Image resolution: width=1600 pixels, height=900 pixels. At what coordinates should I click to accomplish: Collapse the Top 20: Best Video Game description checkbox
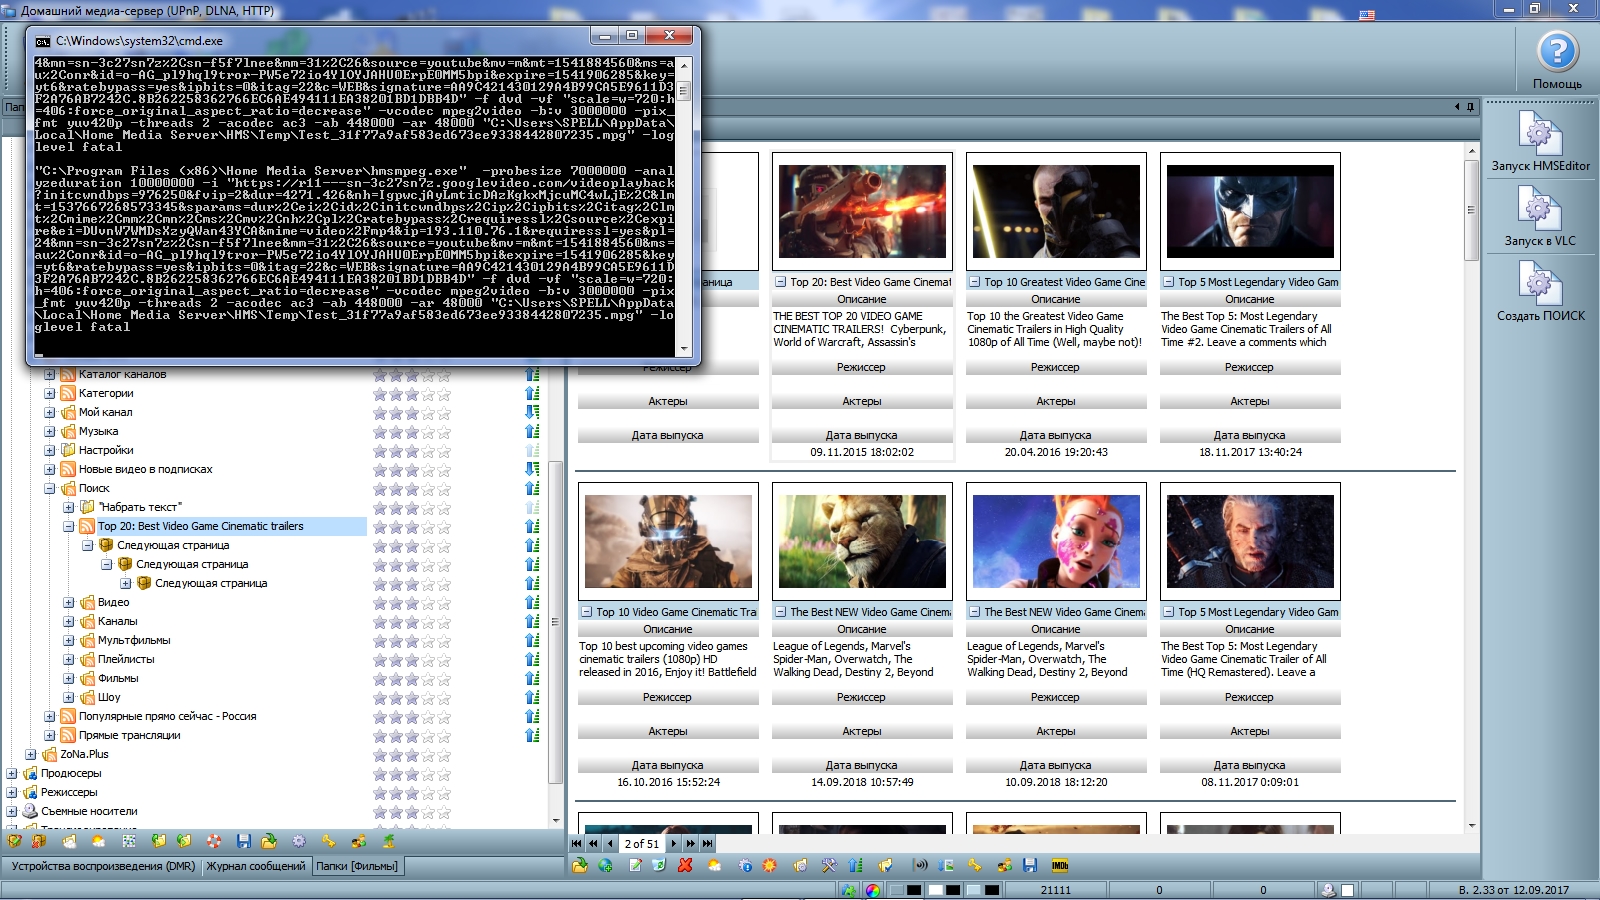781,282
